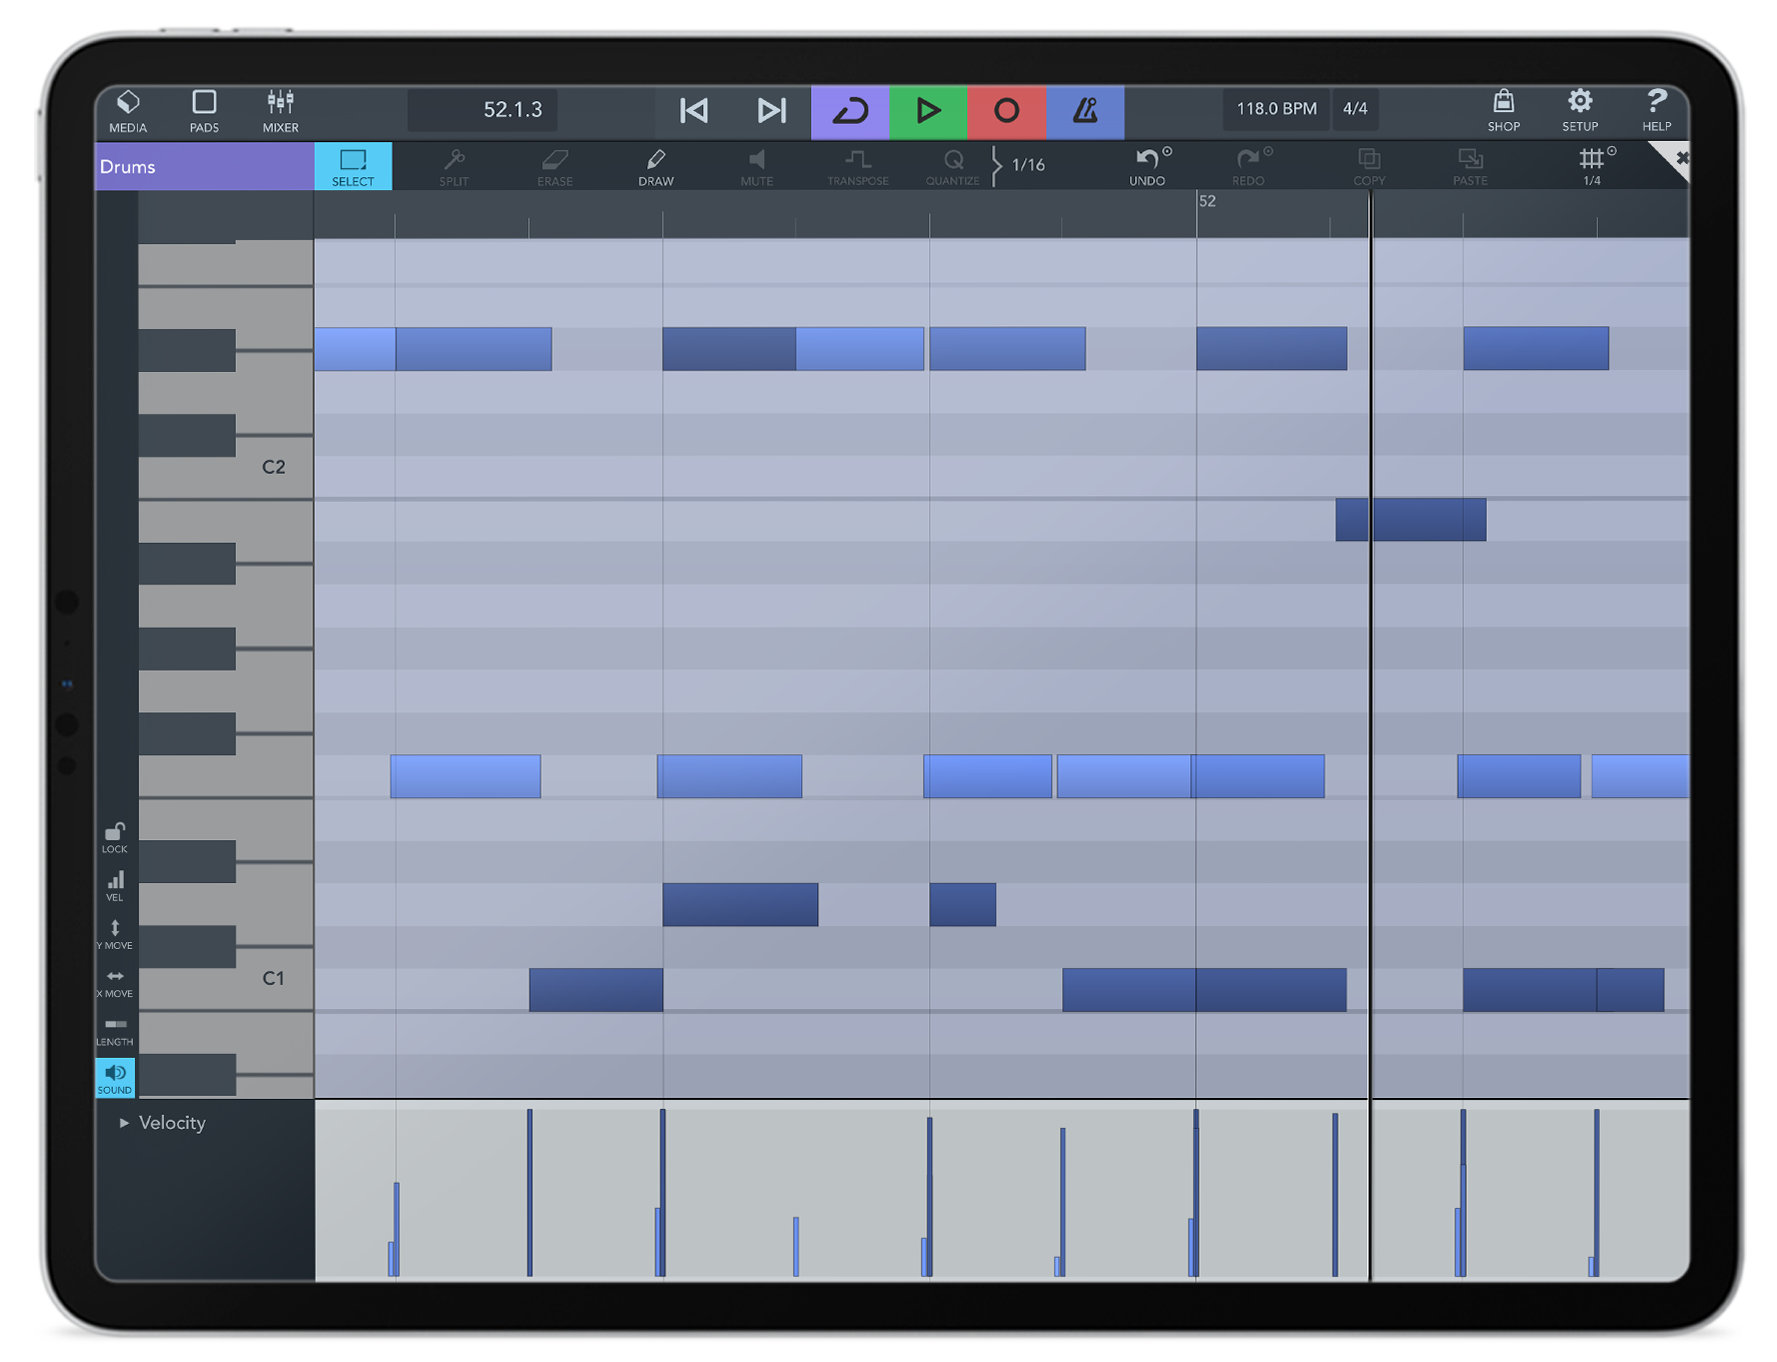The width and height of the screenshot is (1777, 1362).
Task: Select the Erase tool
Action: pos(554,166)
